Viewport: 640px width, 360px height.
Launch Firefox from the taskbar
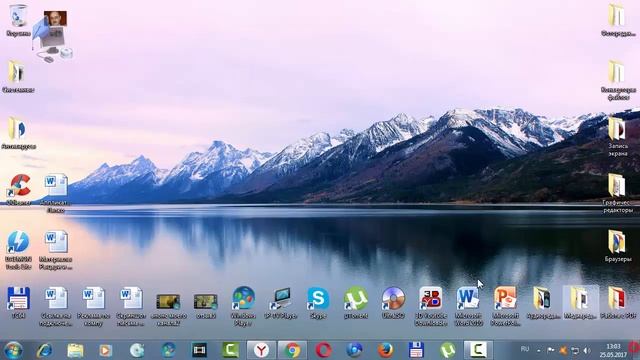385,350
